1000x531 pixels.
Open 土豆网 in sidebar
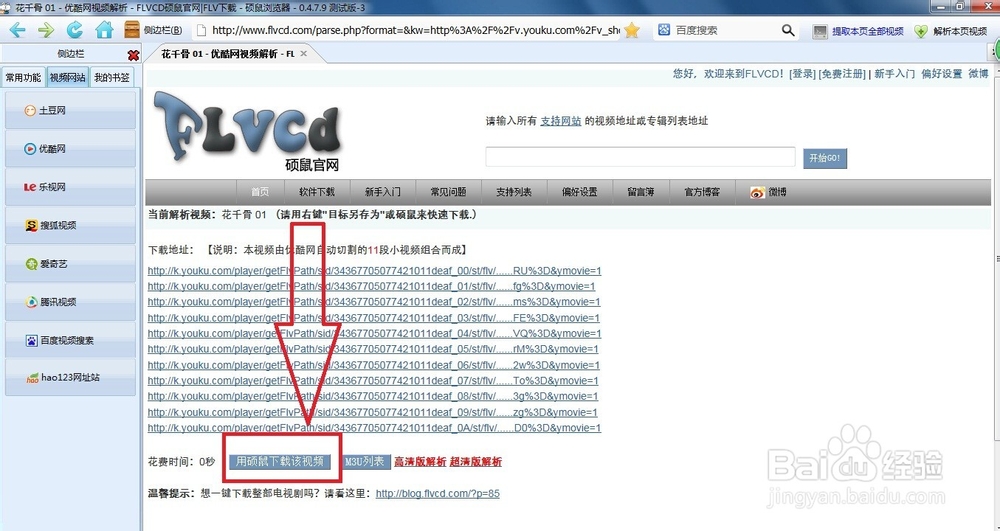70,110
